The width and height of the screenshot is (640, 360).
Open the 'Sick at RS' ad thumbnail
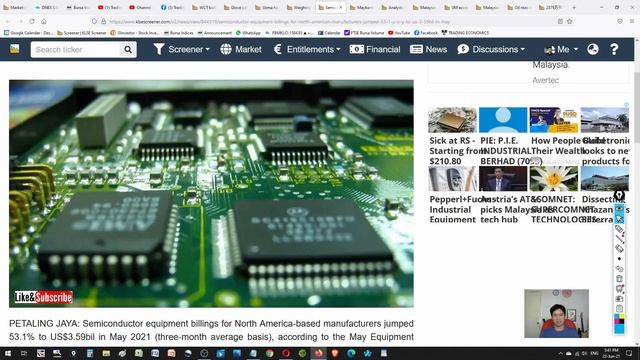(x=452, y=120)
